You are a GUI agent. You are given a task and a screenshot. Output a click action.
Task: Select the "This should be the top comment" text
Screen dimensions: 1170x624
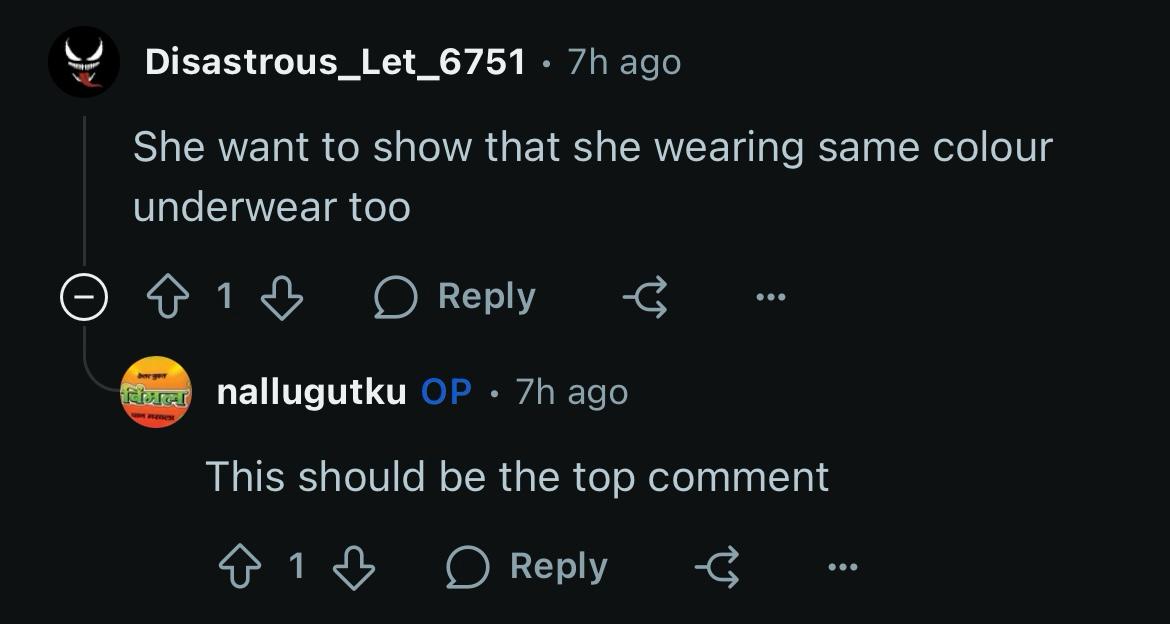517,477
